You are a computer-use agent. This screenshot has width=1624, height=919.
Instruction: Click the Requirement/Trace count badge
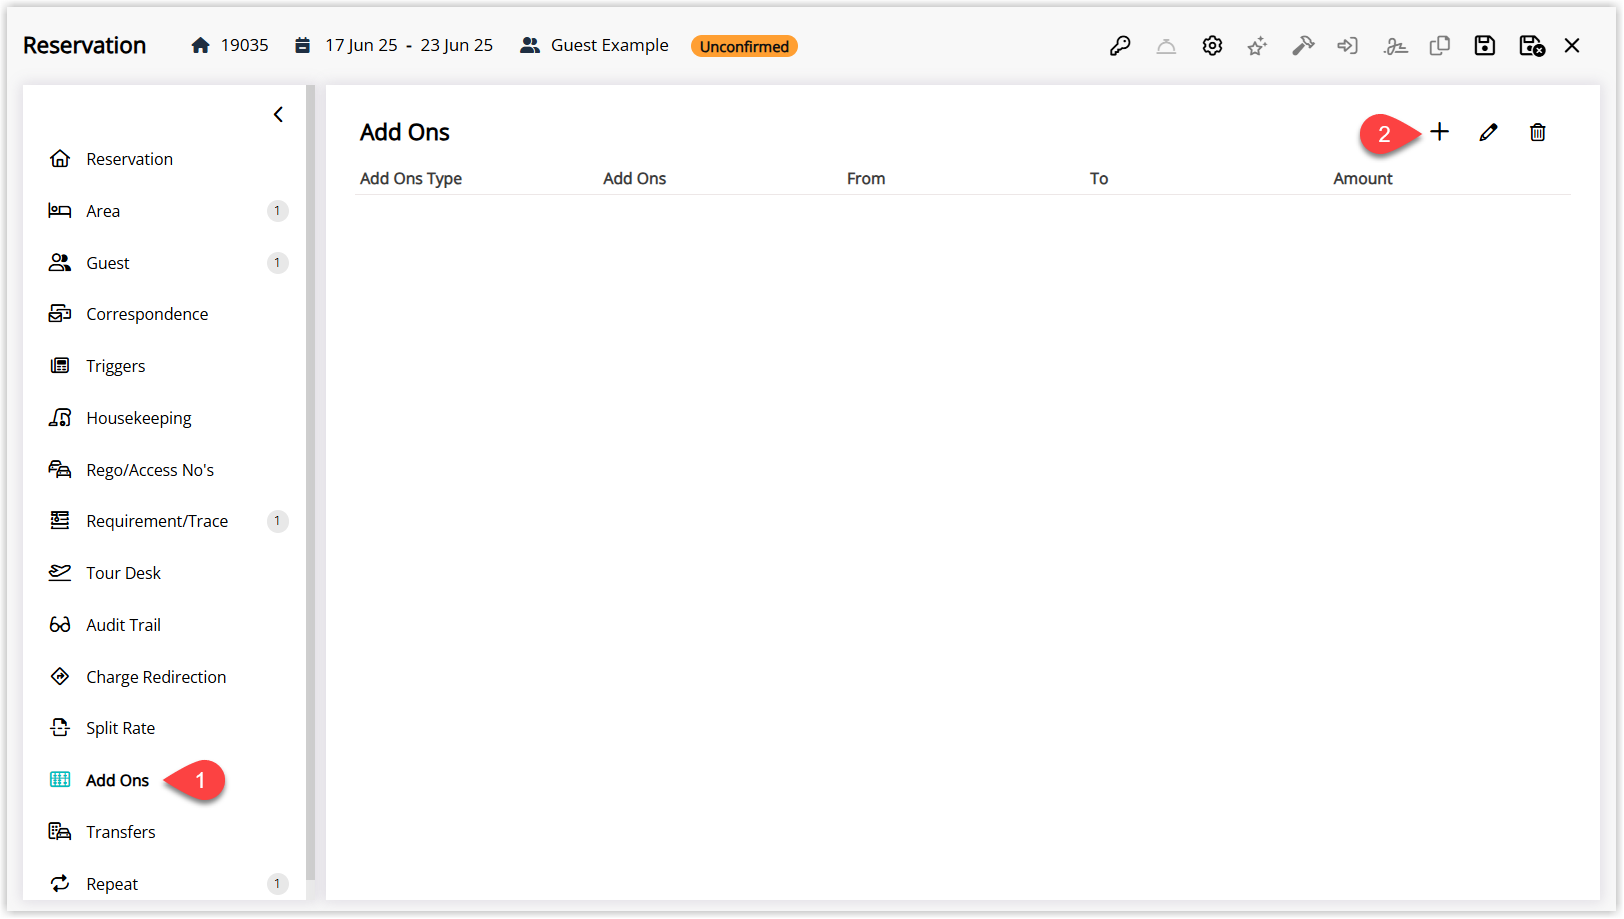coord(277,521)
